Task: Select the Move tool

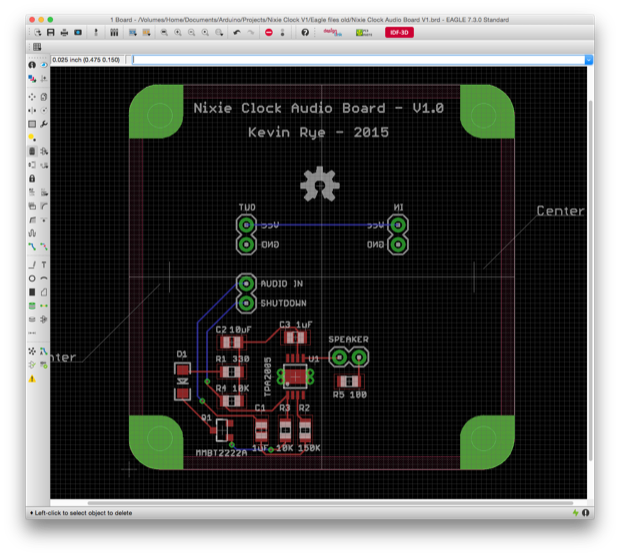Action: pos(32,96)
